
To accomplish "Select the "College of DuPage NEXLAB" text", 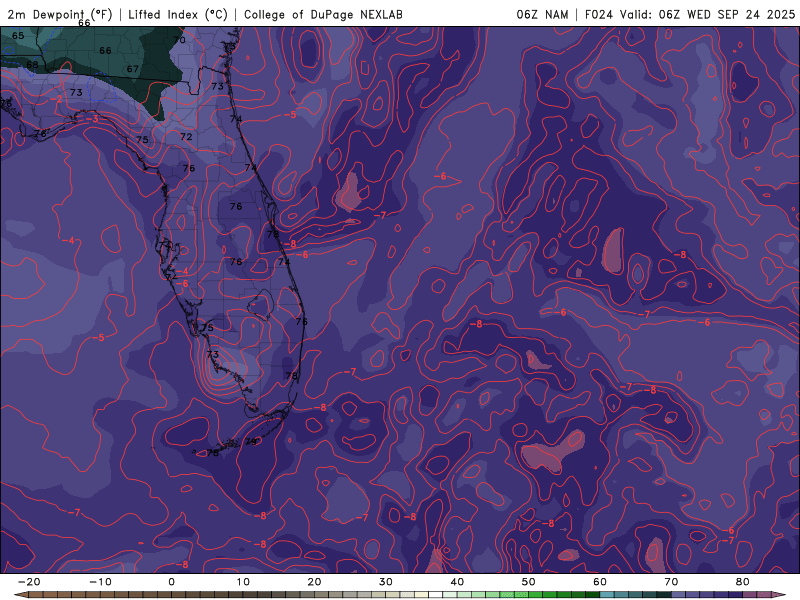I will [x=323, y=14].
